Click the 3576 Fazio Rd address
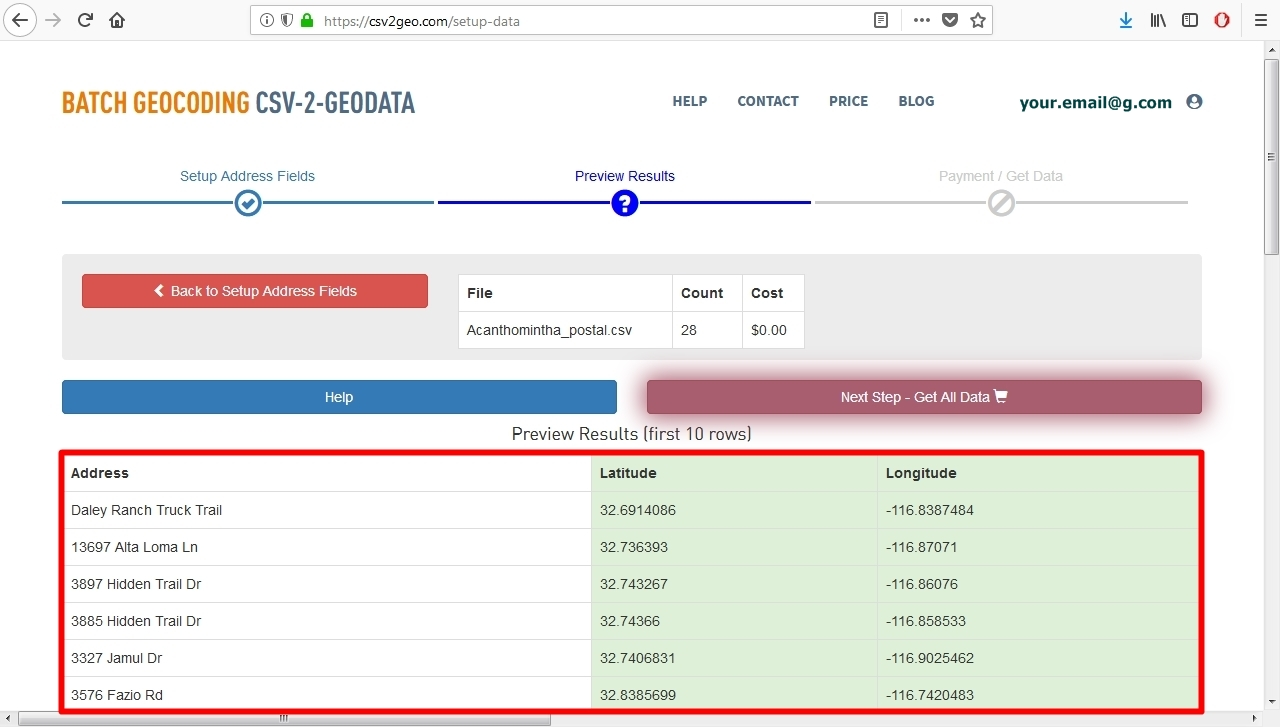The width and height of the screenshot is (1280, 727). (117, 695)
